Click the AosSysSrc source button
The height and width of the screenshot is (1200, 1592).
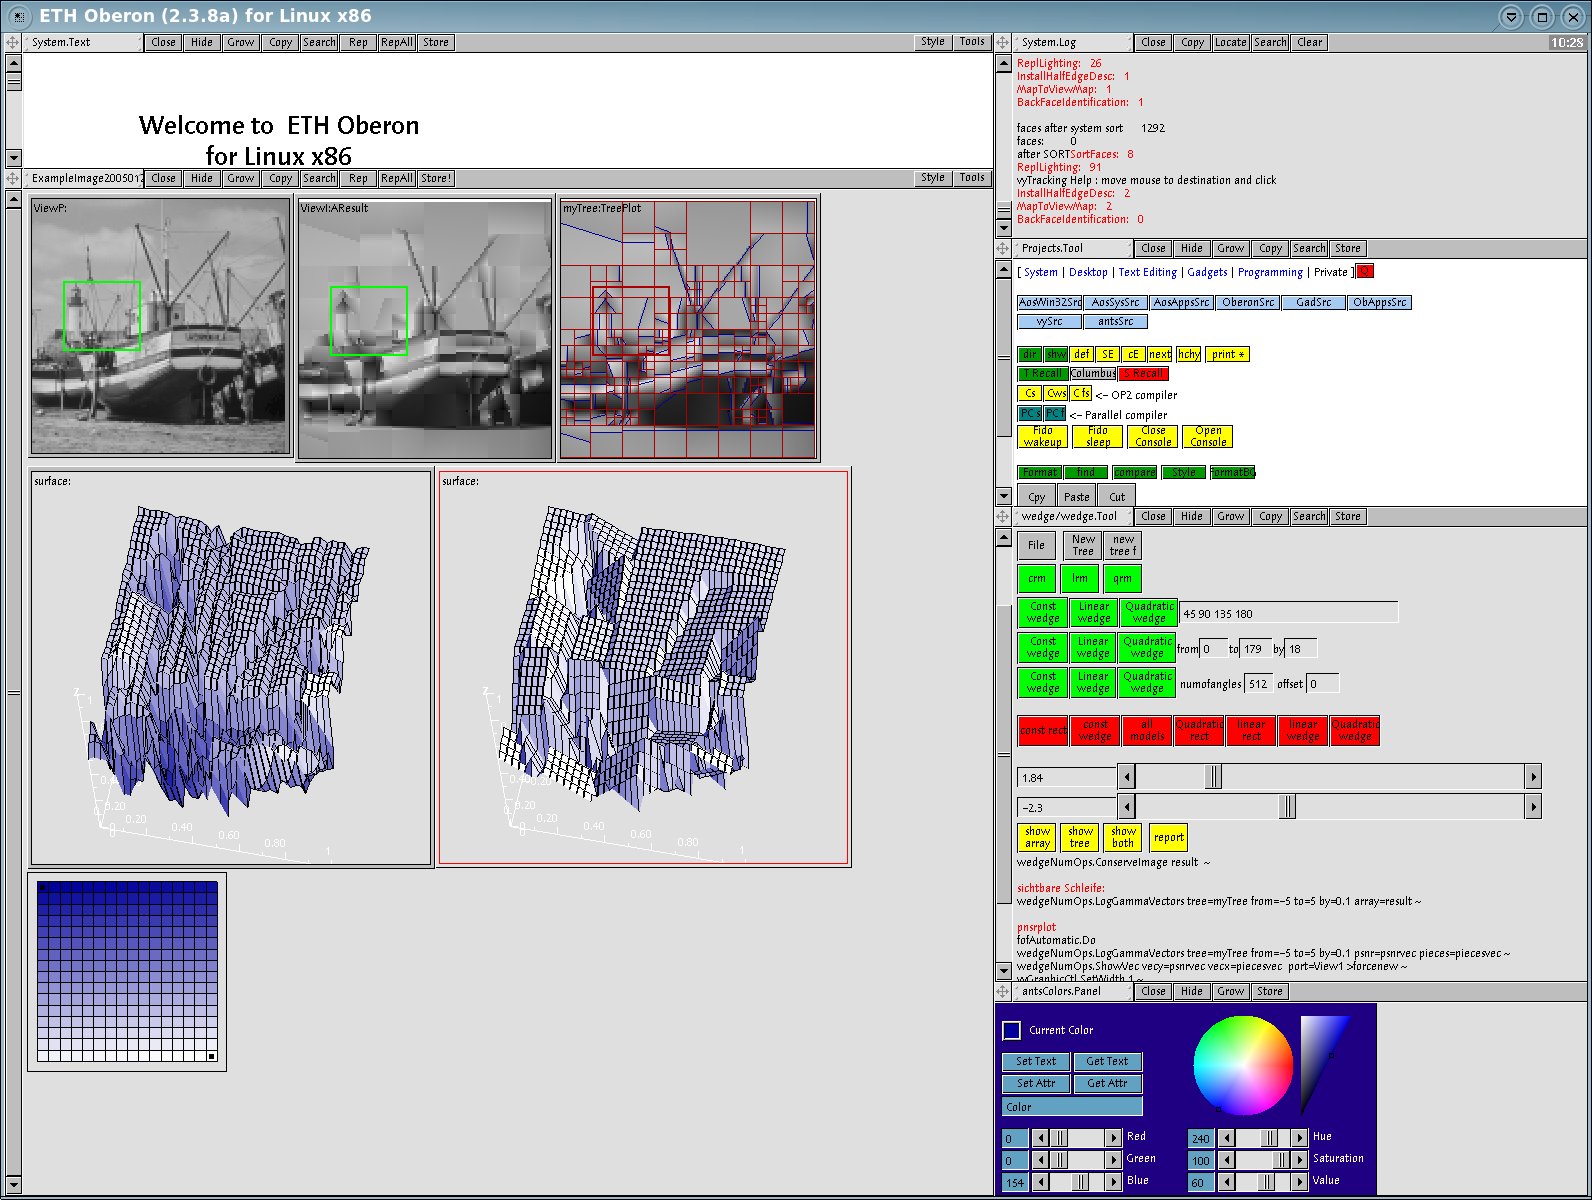1115,302
